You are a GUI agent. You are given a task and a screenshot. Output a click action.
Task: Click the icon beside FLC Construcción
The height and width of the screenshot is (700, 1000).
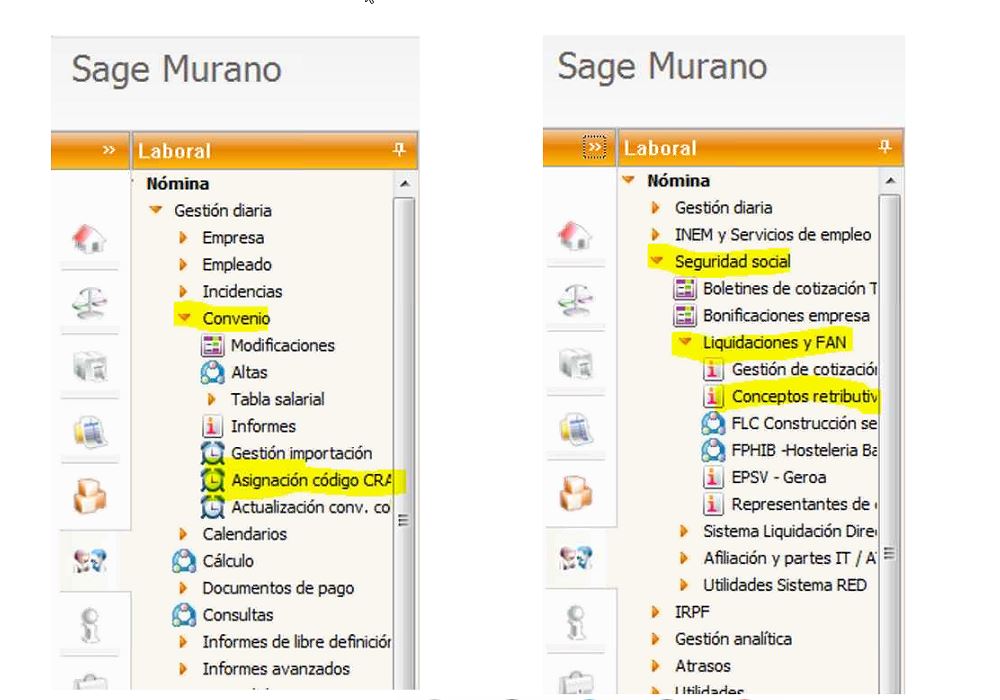pyautogui.click(x=713, y=423)
